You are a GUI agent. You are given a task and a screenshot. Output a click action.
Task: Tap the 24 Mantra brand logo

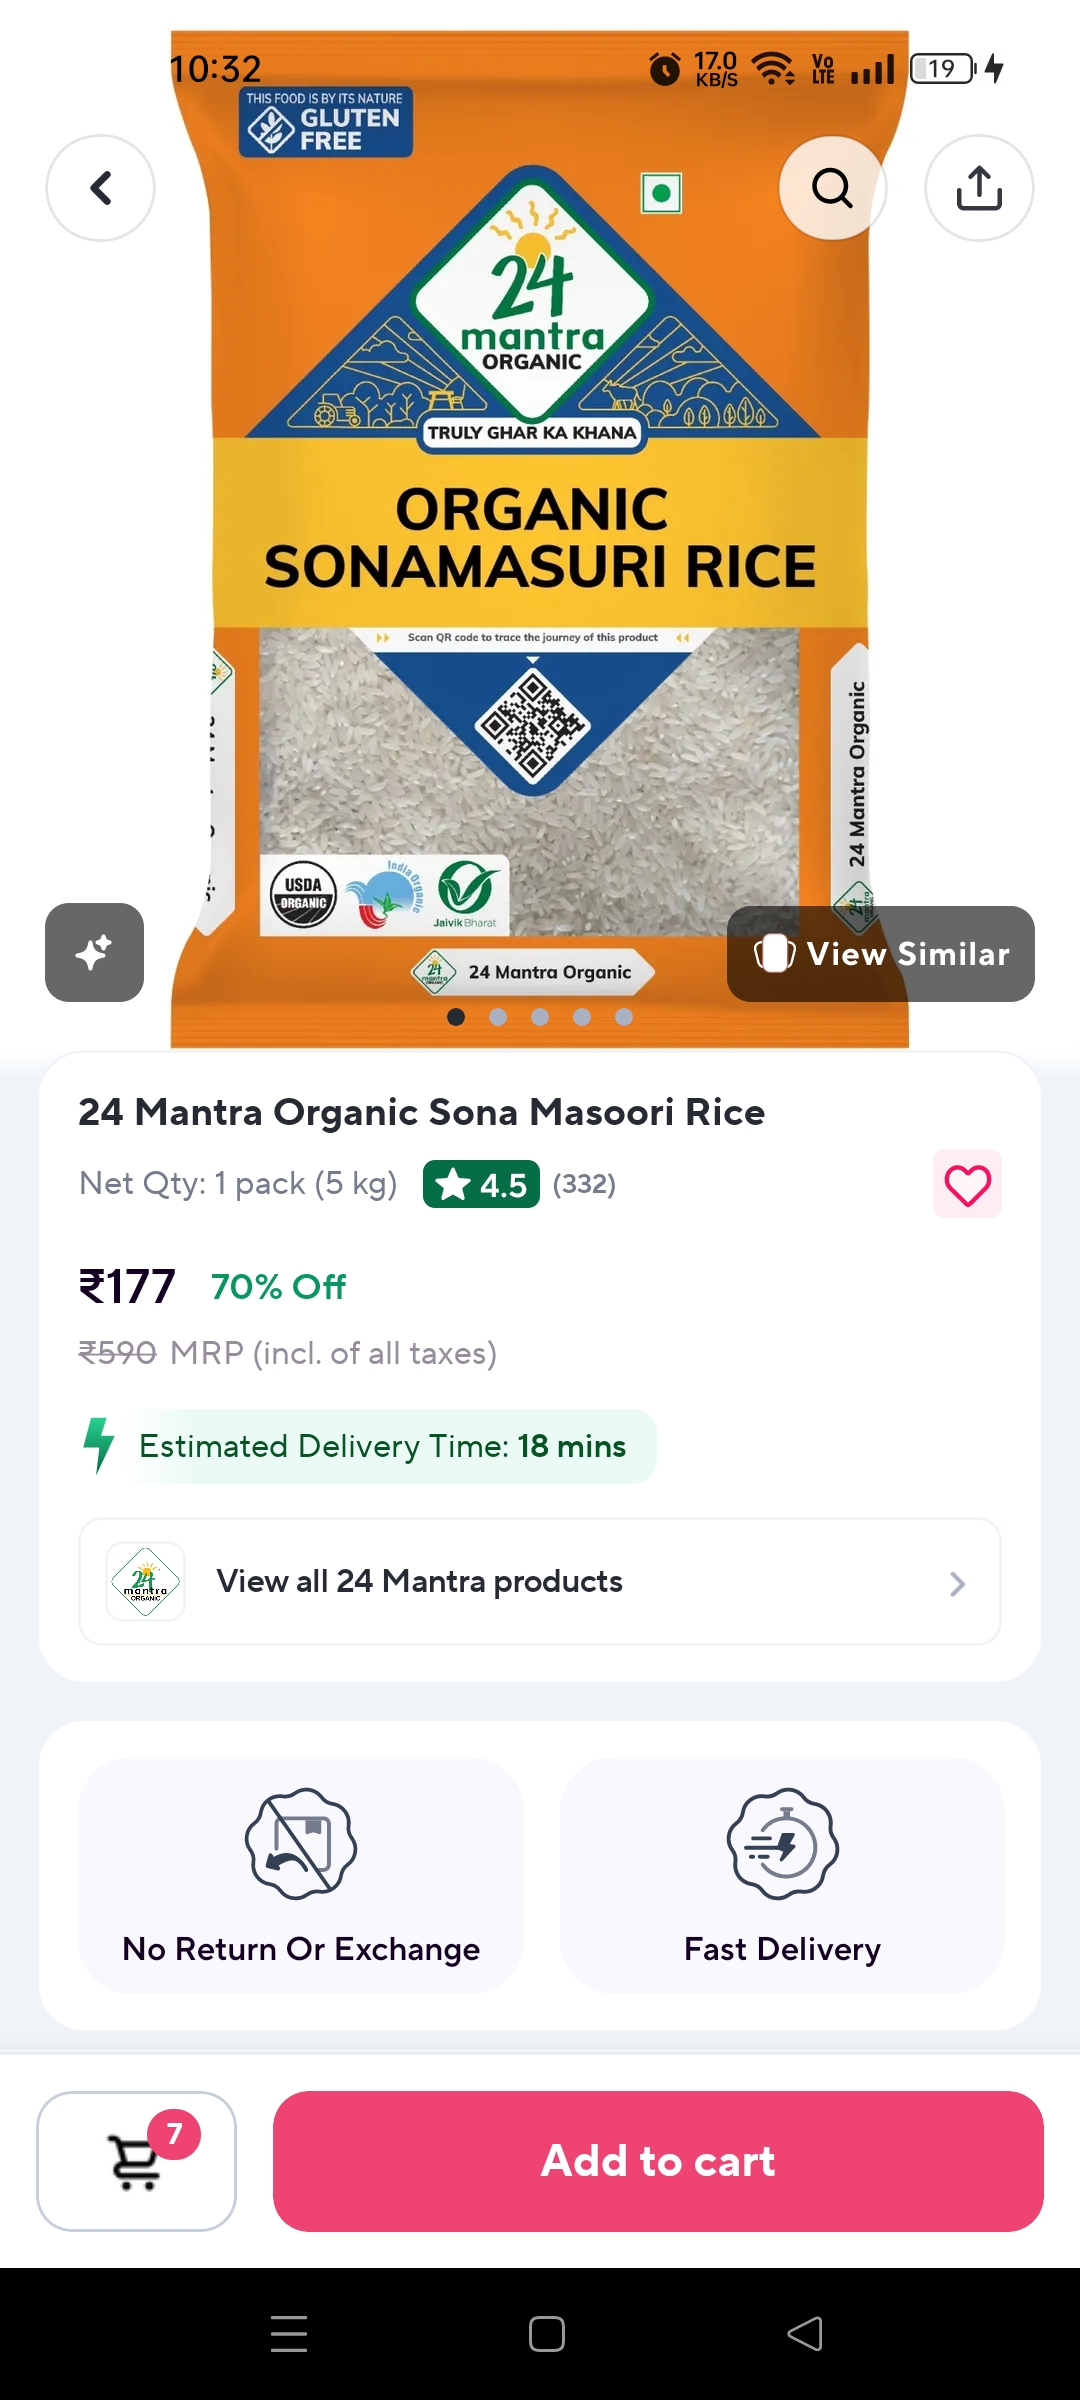[146, 1581]
